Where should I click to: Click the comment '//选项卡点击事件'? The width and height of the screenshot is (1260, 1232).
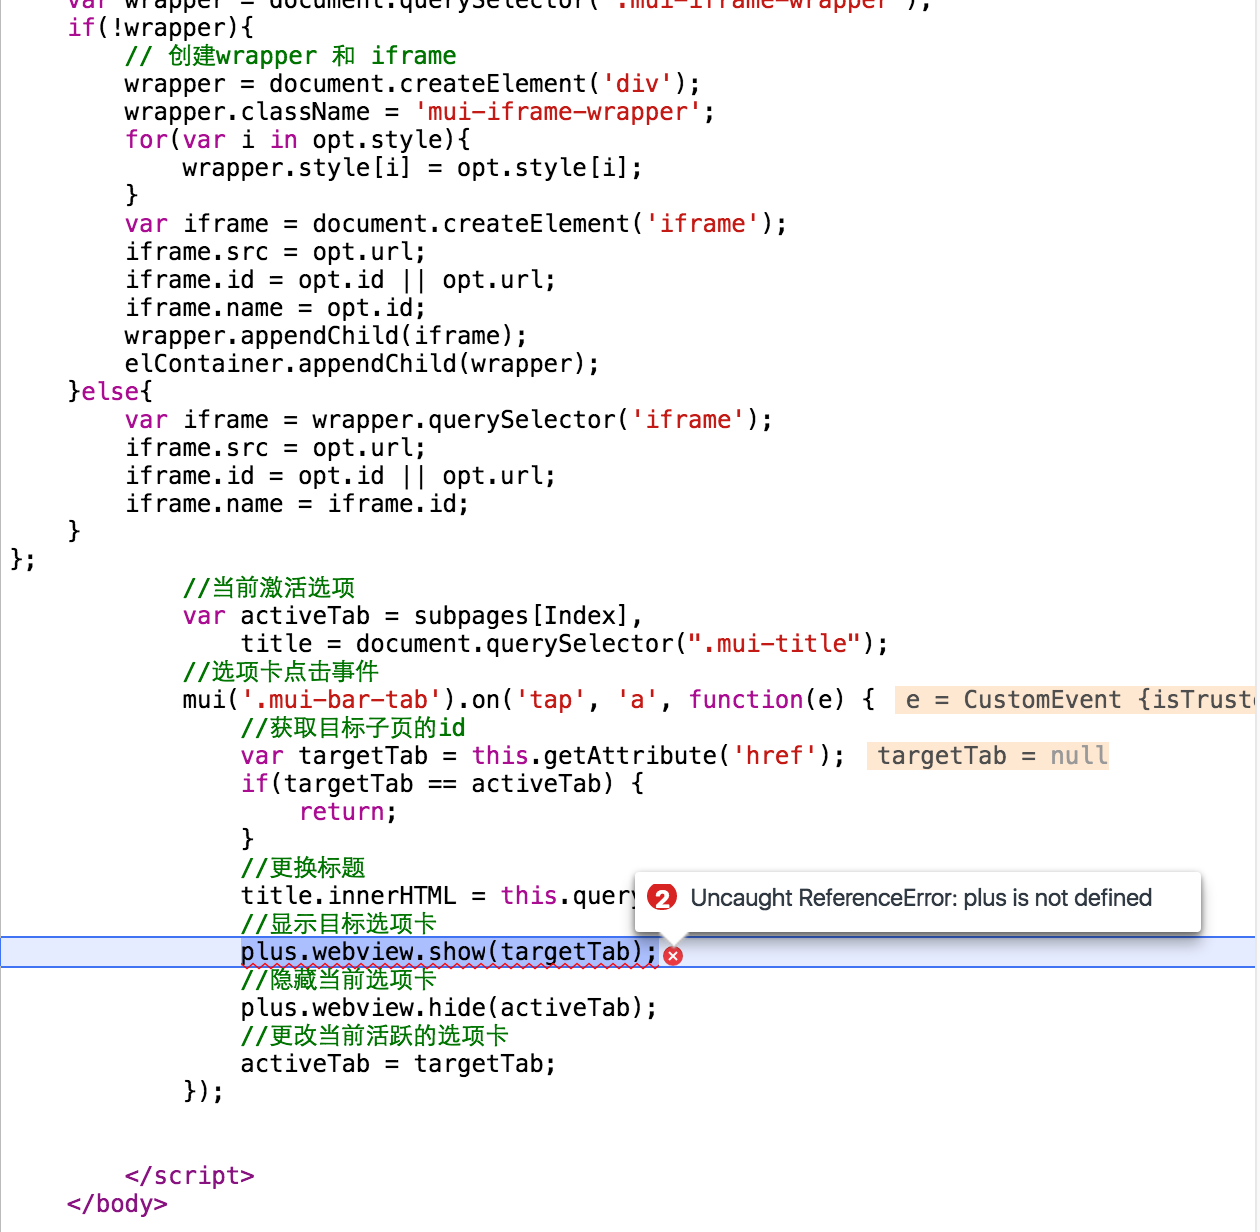[281, 672]
